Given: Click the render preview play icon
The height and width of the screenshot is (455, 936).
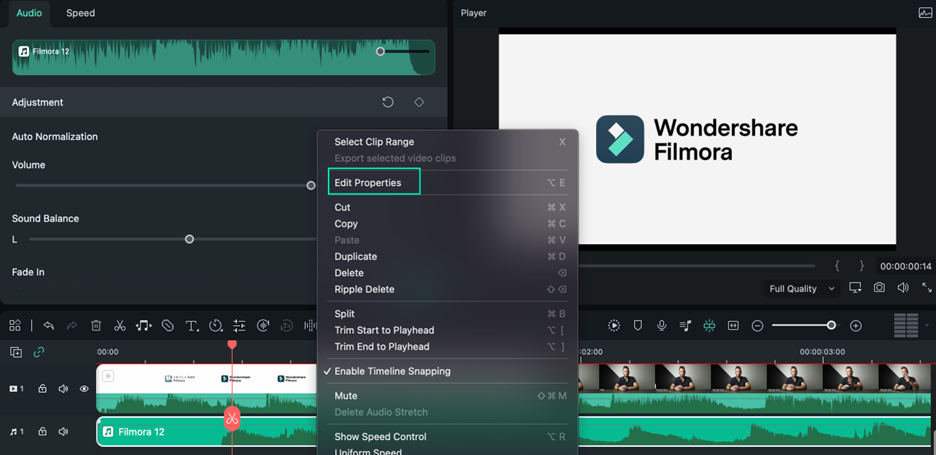Looking at the screenshot, I should (x=614, y=325).
